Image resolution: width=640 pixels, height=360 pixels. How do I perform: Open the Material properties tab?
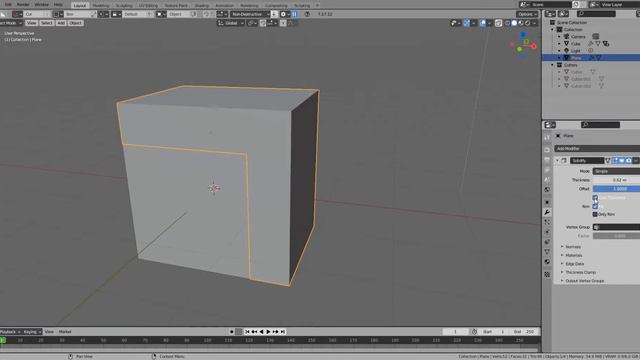pos(547,262)
